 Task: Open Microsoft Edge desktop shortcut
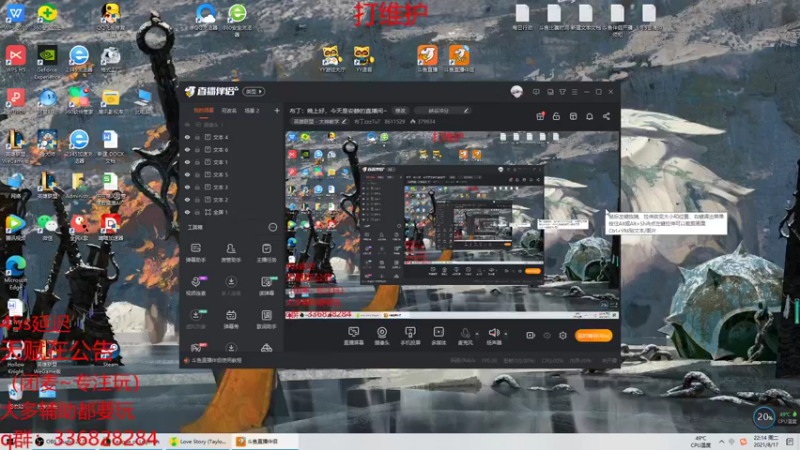tap(15, 273)
